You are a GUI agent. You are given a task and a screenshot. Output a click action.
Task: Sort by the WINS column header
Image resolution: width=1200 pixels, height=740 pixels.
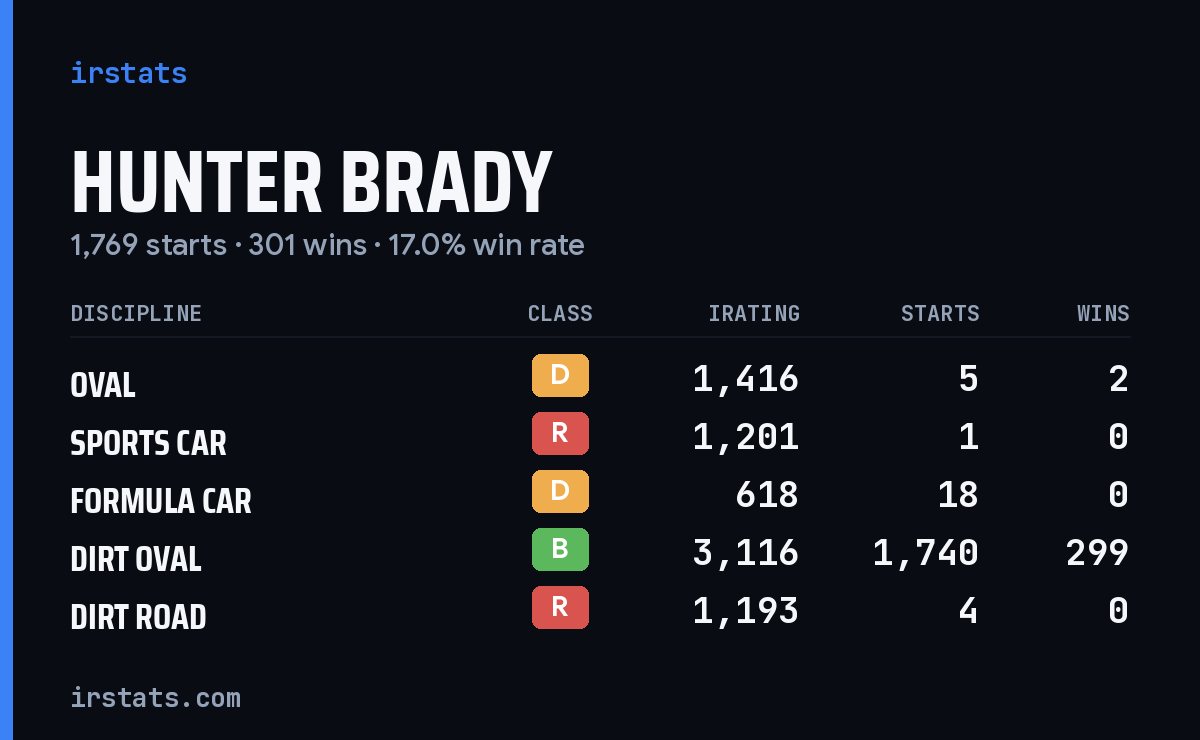point(1103,314)
